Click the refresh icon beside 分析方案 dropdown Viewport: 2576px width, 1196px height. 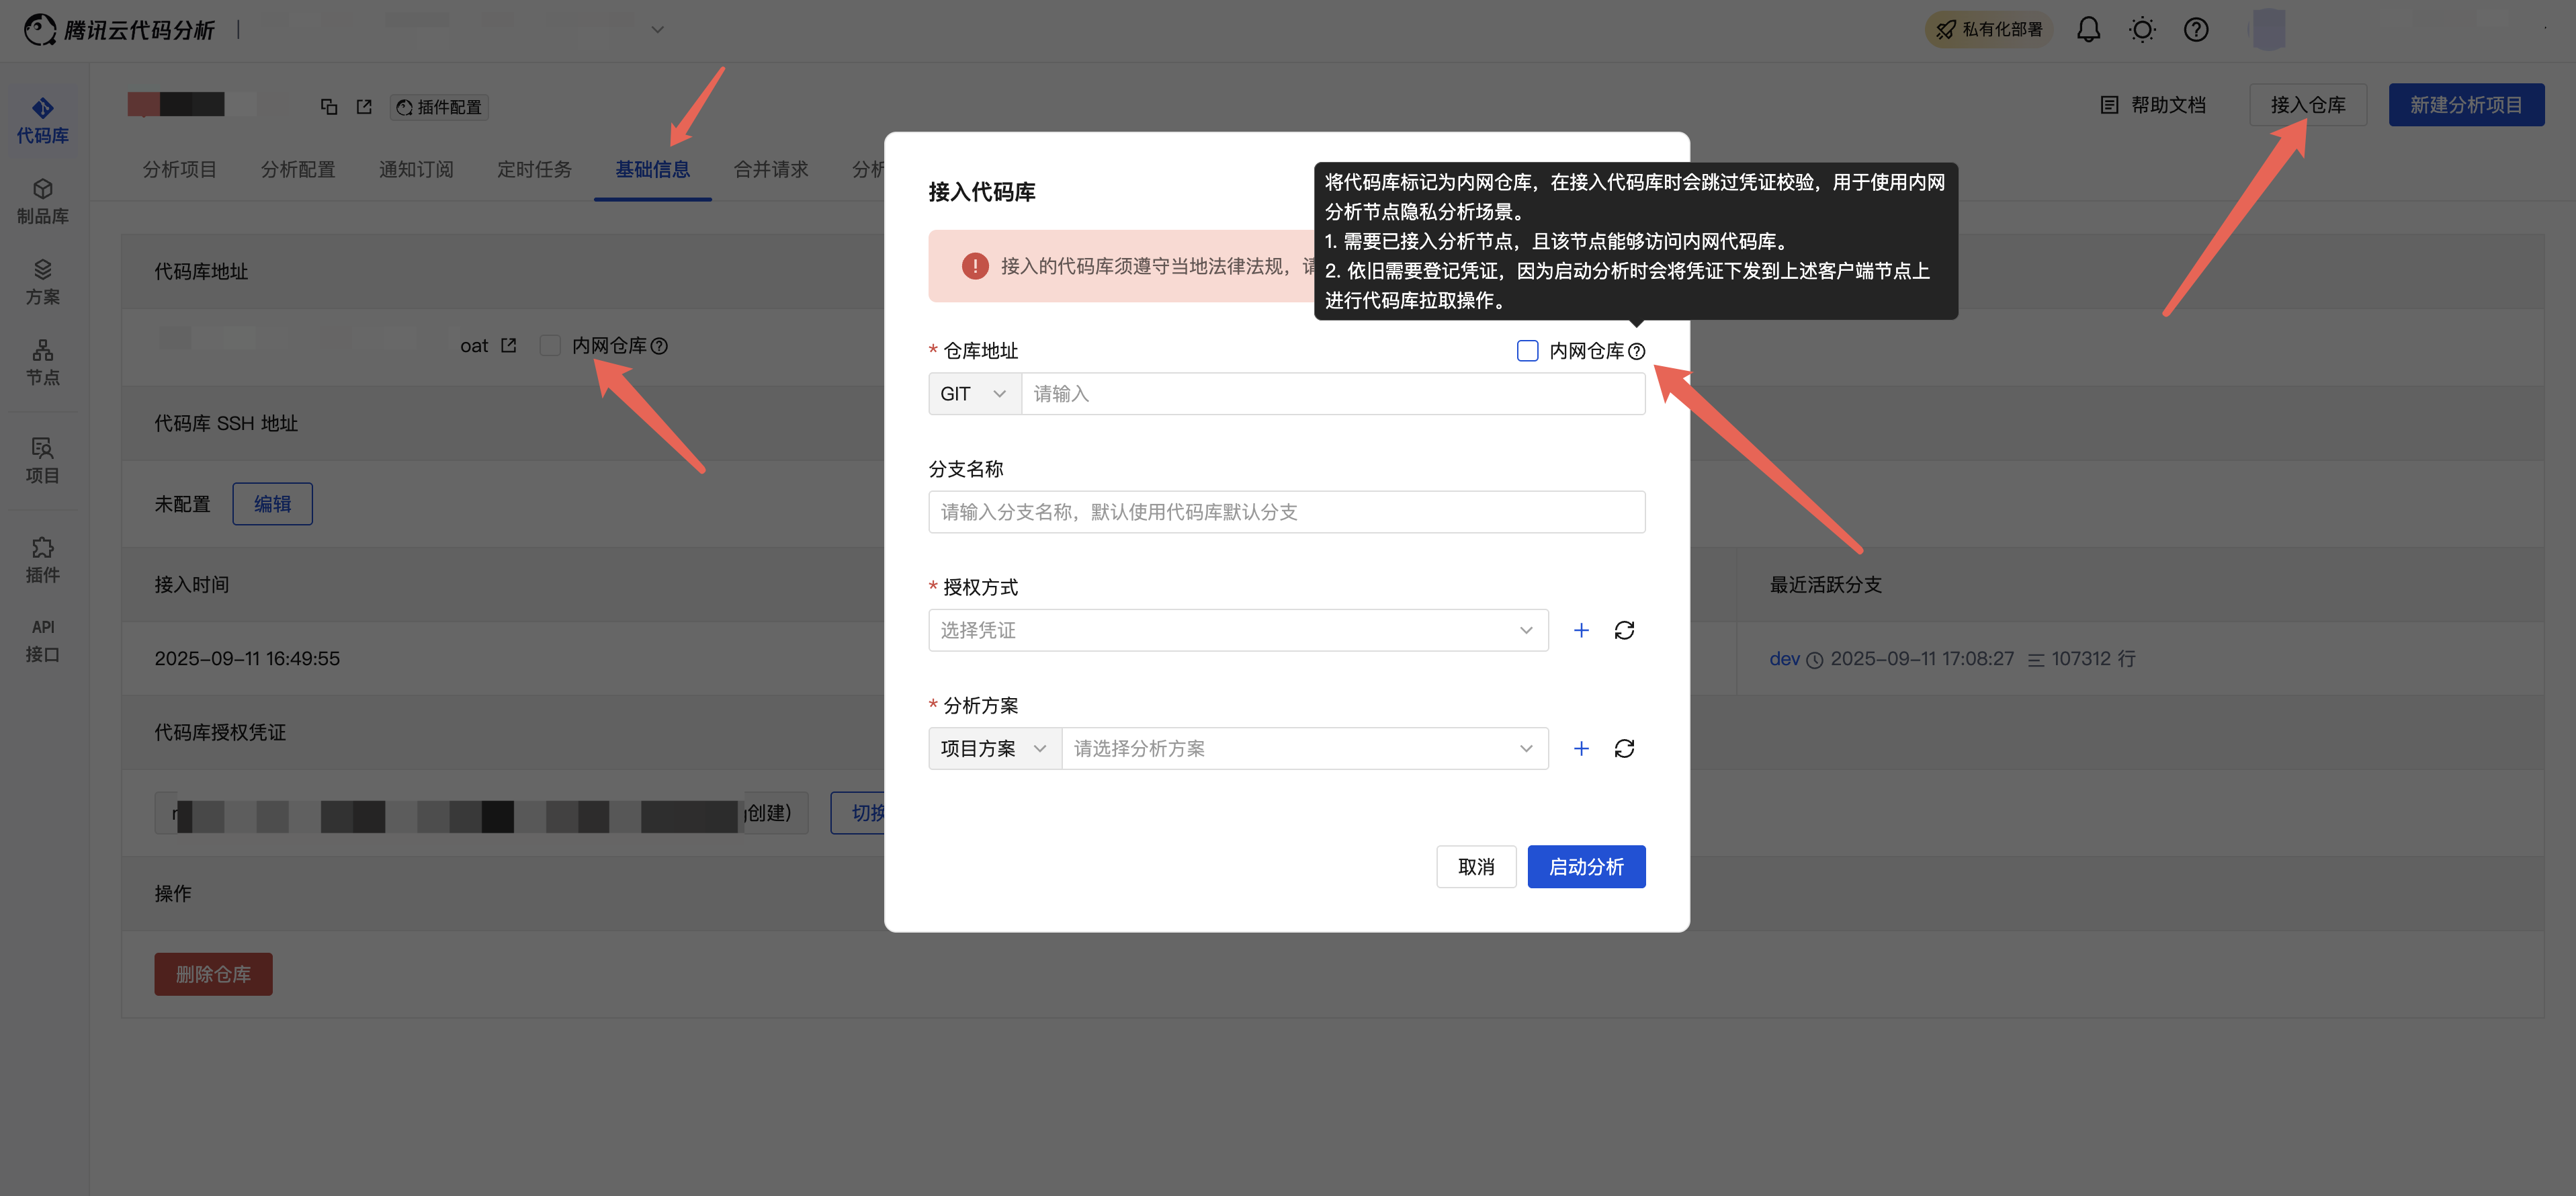pos(1624,748)
